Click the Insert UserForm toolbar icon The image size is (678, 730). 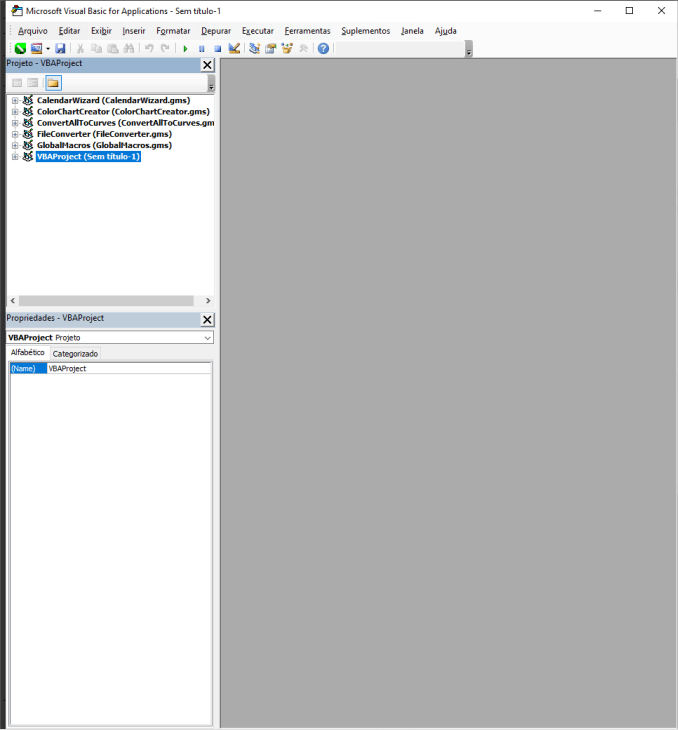(36, 48)
